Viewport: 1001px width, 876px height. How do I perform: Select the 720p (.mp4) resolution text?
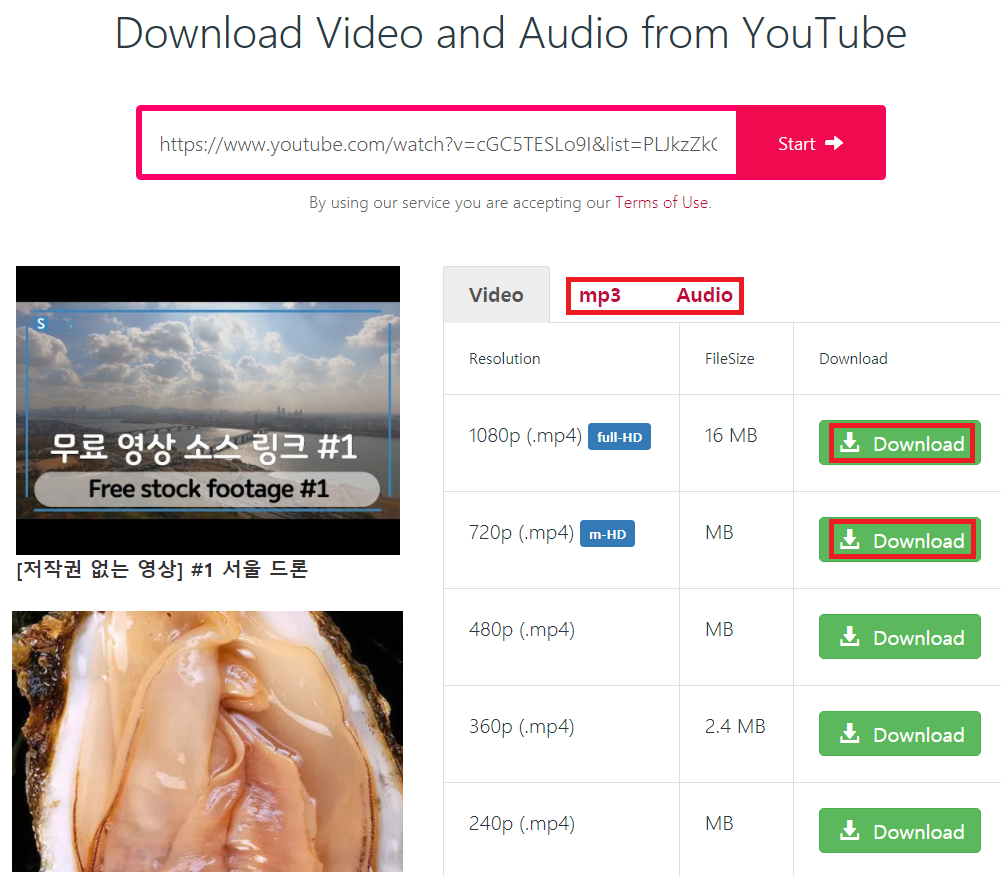tap(521, 533)
